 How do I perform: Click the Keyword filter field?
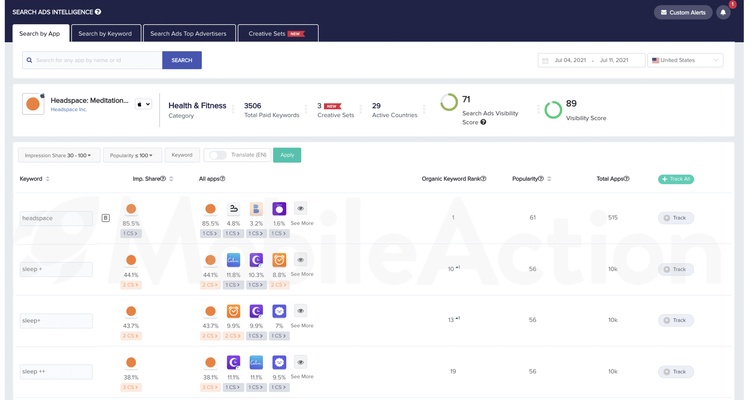[x=182, y=155]
